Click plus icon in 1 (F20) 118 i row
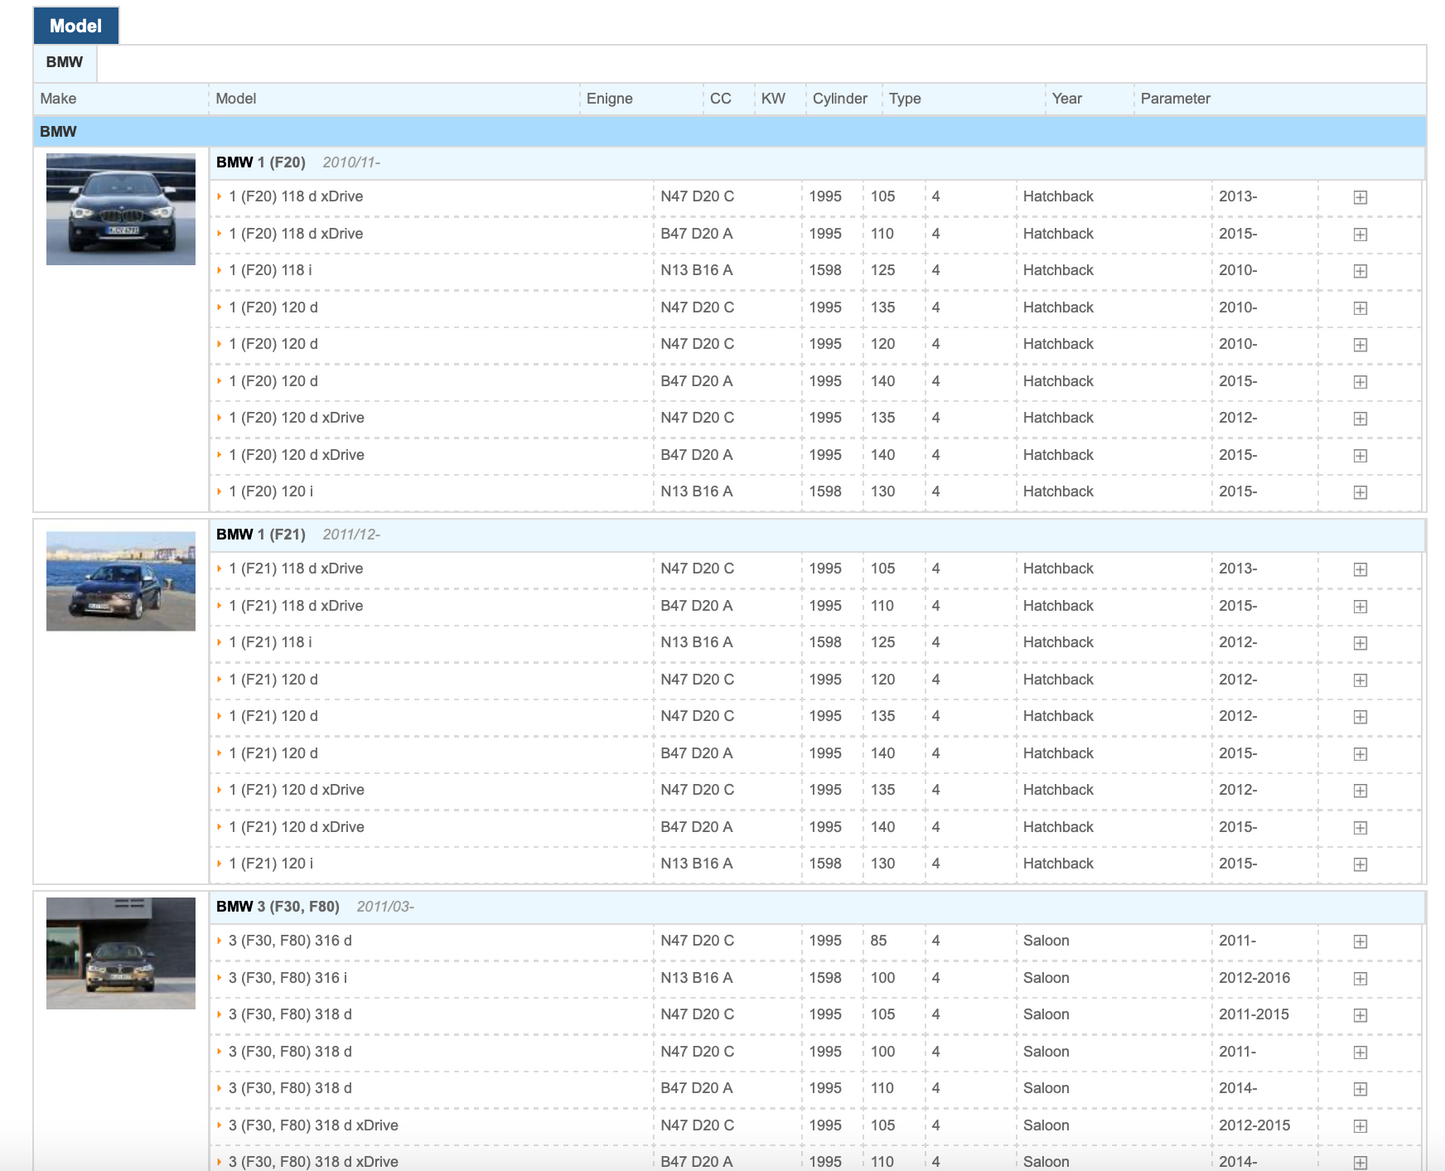 click(1360, 271)
